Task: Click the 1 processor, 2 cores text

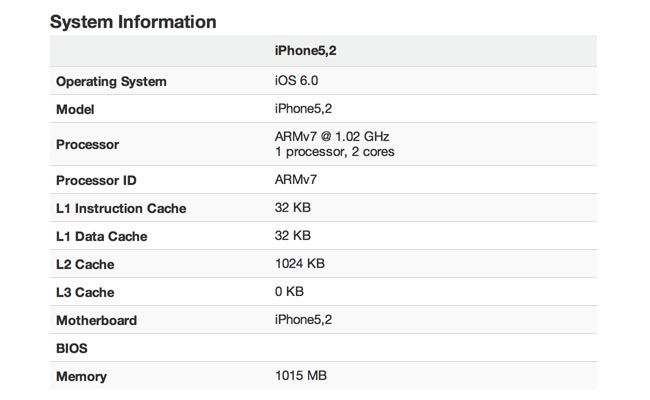Action: click(334, 152)
